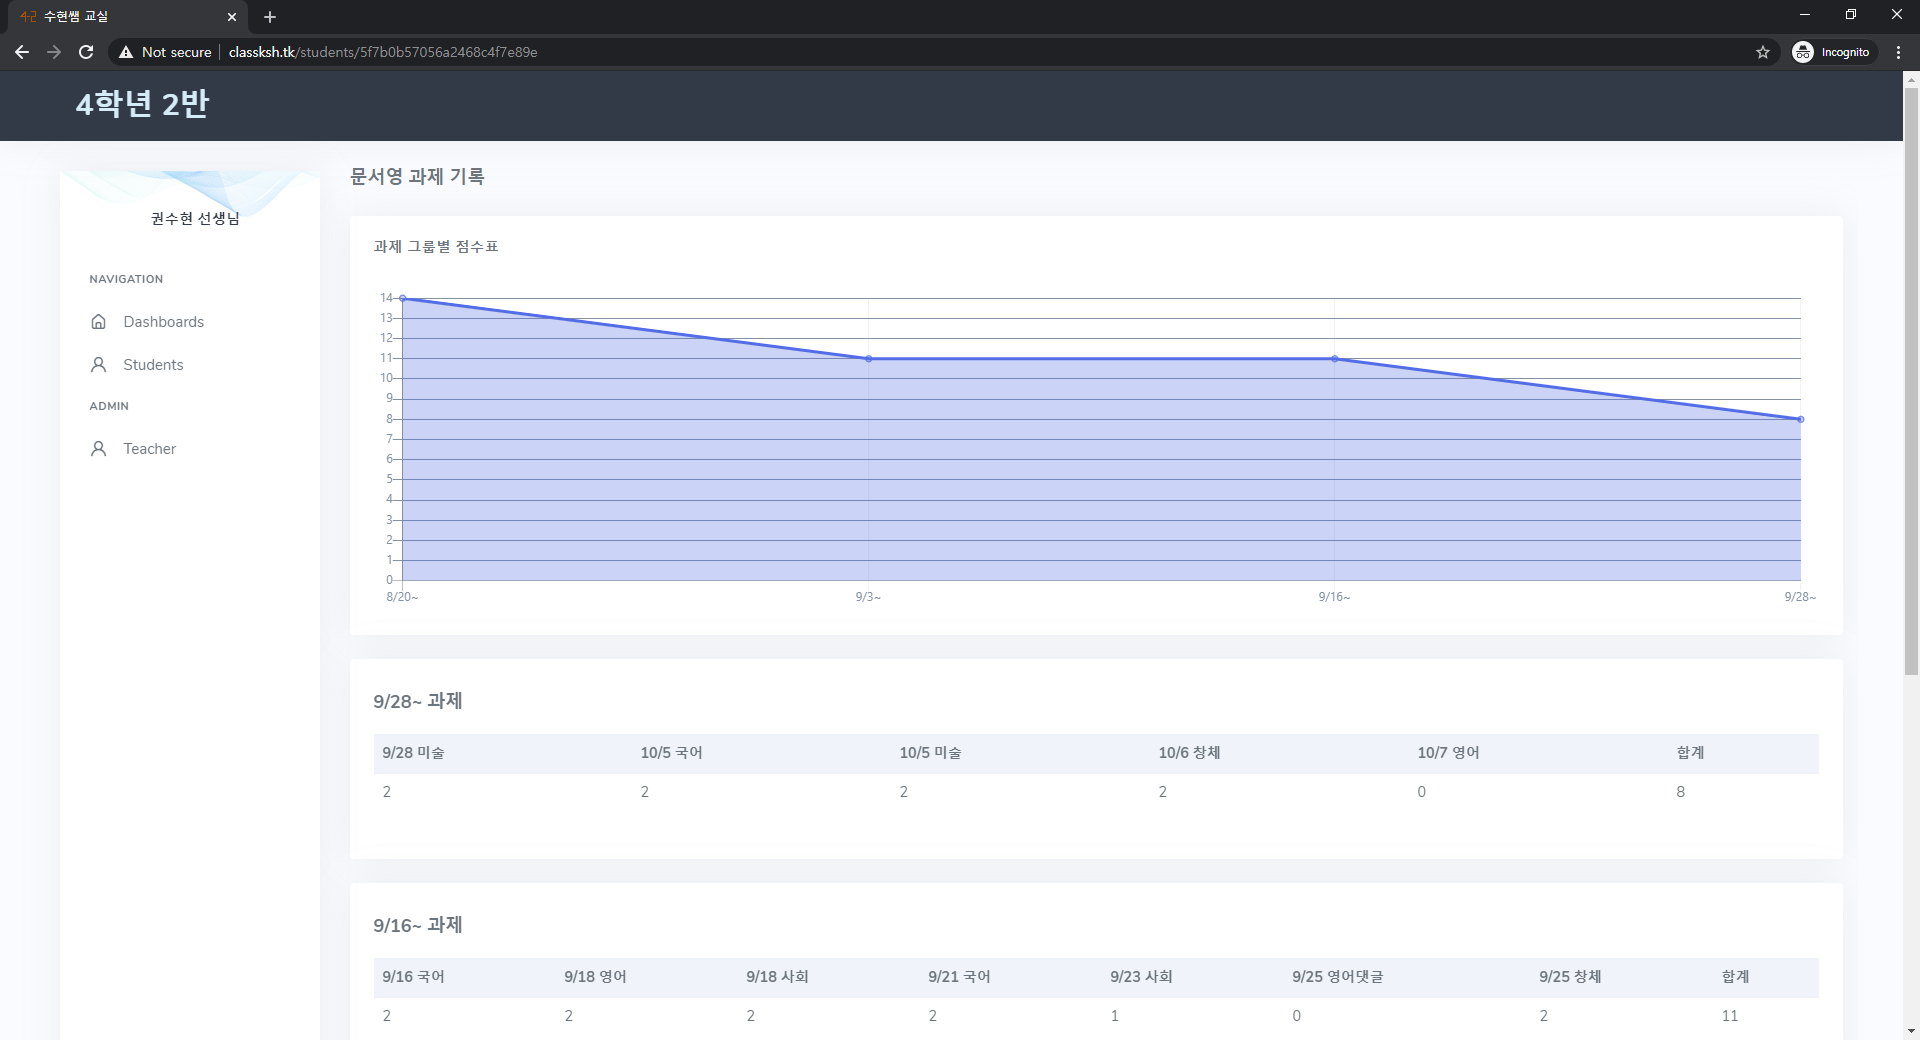This screenshot has height=1040, width=1920.
Task: Open the Teacher admin link
Action: (x=149, y=449)
